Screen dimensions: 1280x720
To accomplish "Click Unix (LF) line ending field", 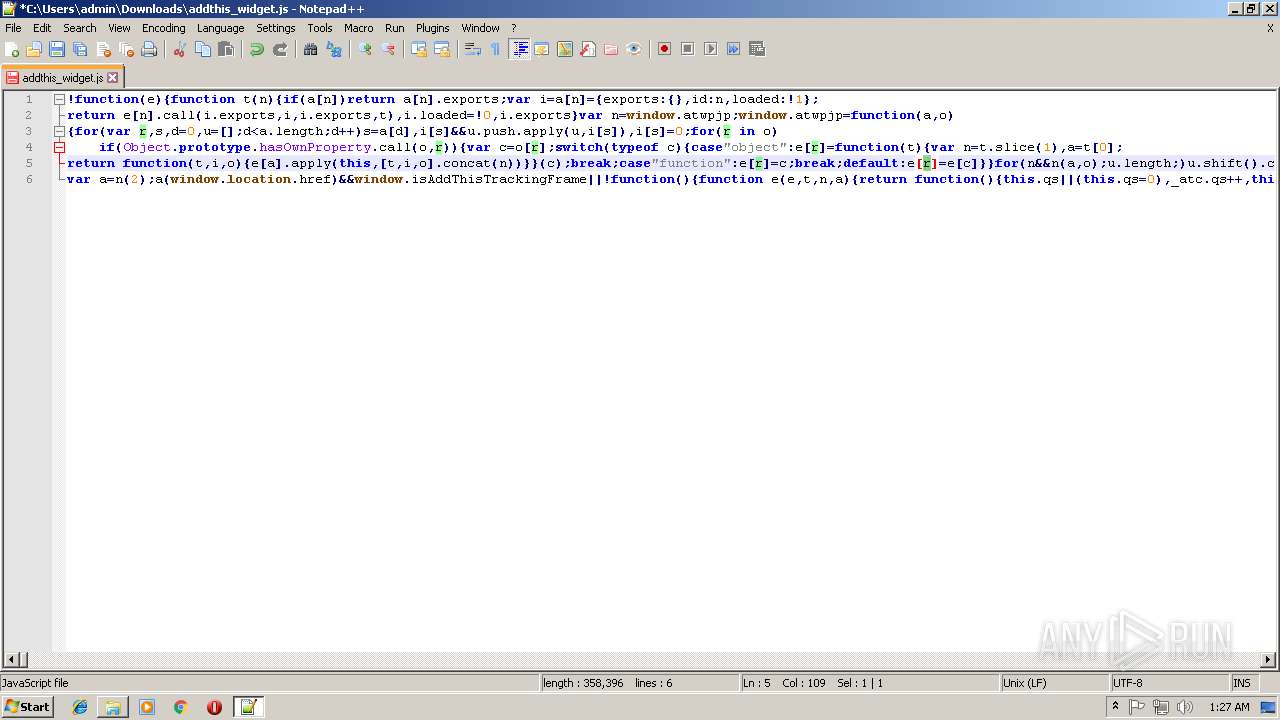I will click(1054, 683).
